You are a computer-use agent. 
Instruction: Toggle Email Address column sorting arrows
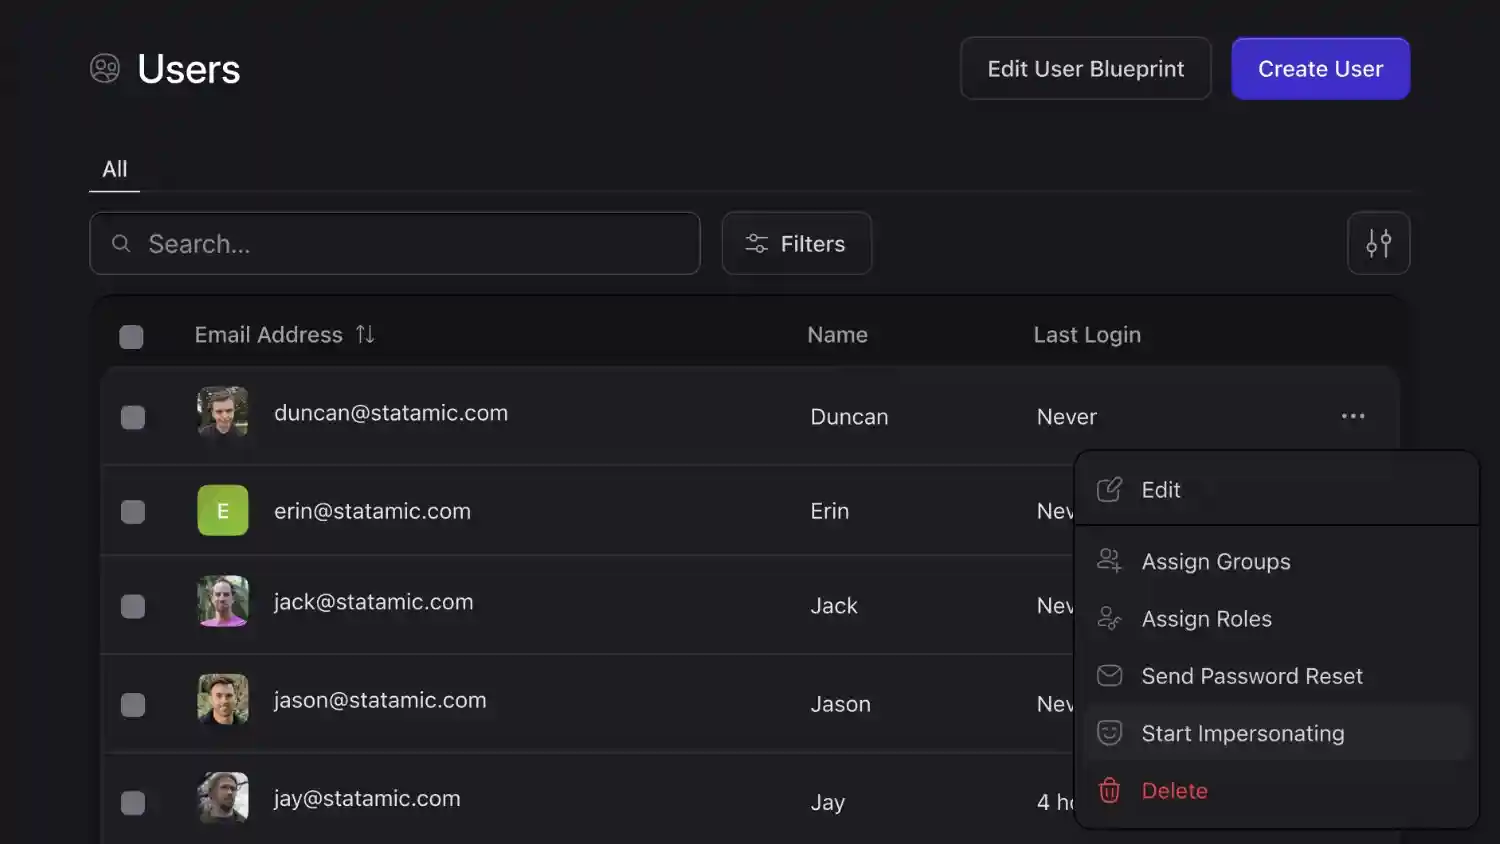coord(365,335)
